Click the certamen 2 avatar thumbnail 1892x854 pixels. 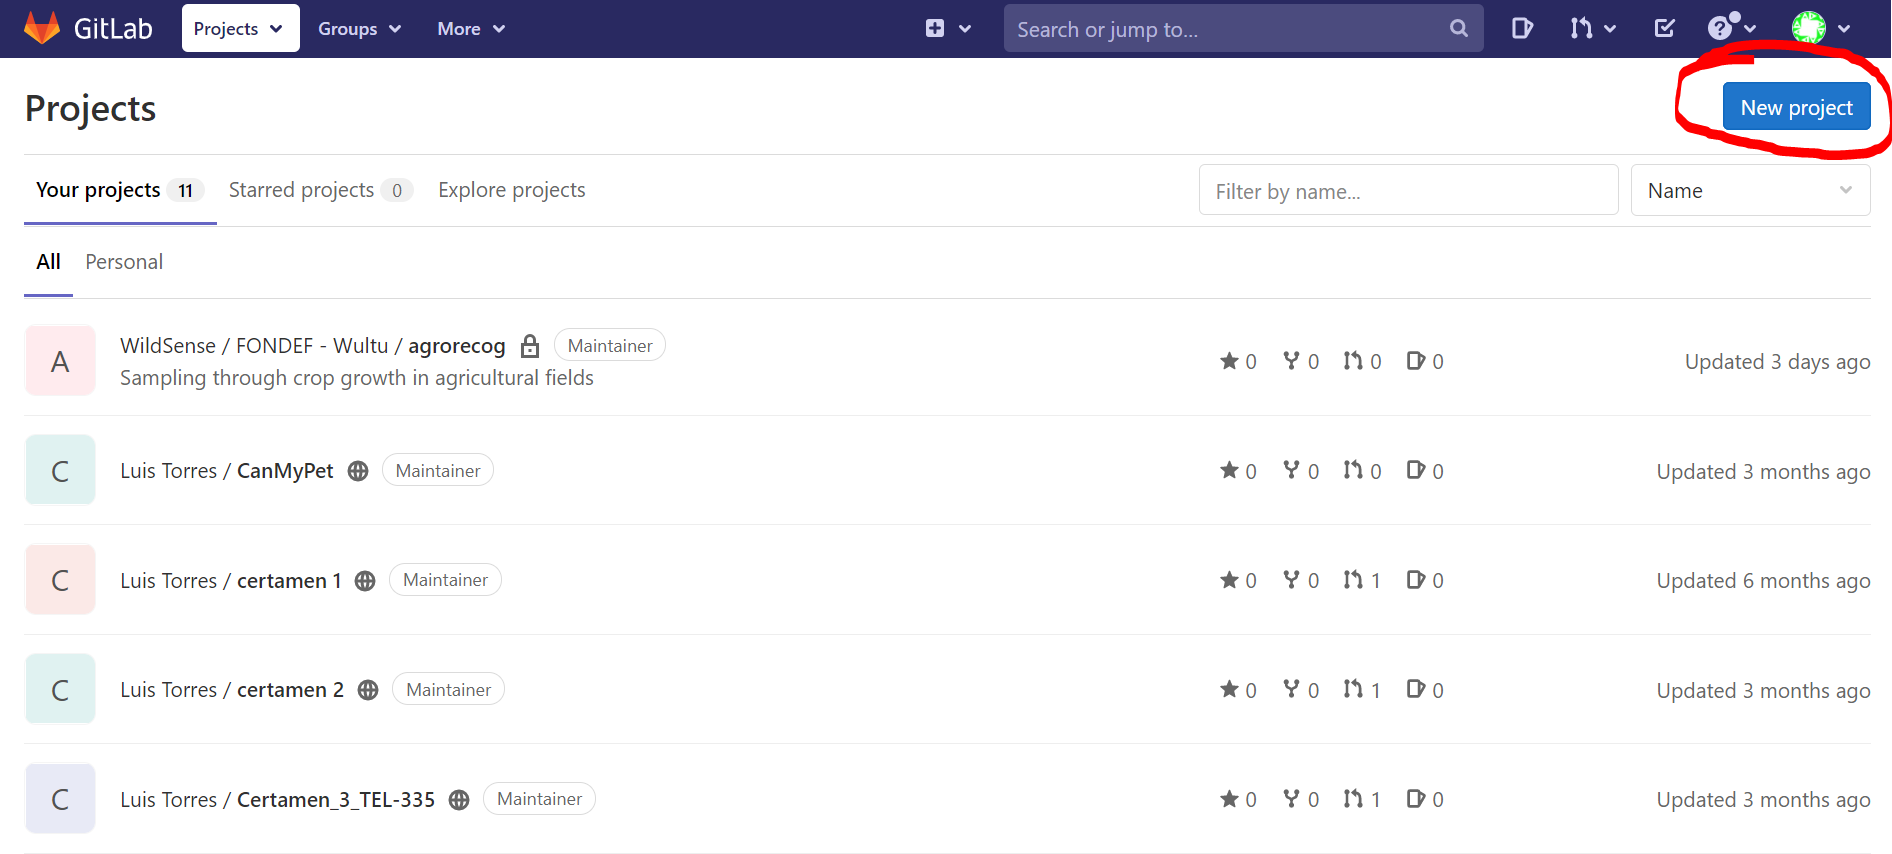(60, 689)
